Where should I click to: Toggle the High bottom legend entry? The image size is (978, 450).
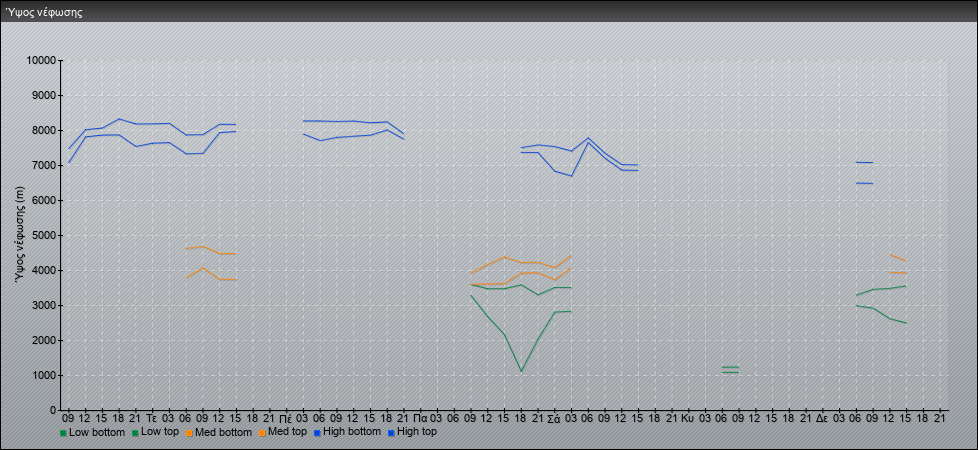(346, 432)
